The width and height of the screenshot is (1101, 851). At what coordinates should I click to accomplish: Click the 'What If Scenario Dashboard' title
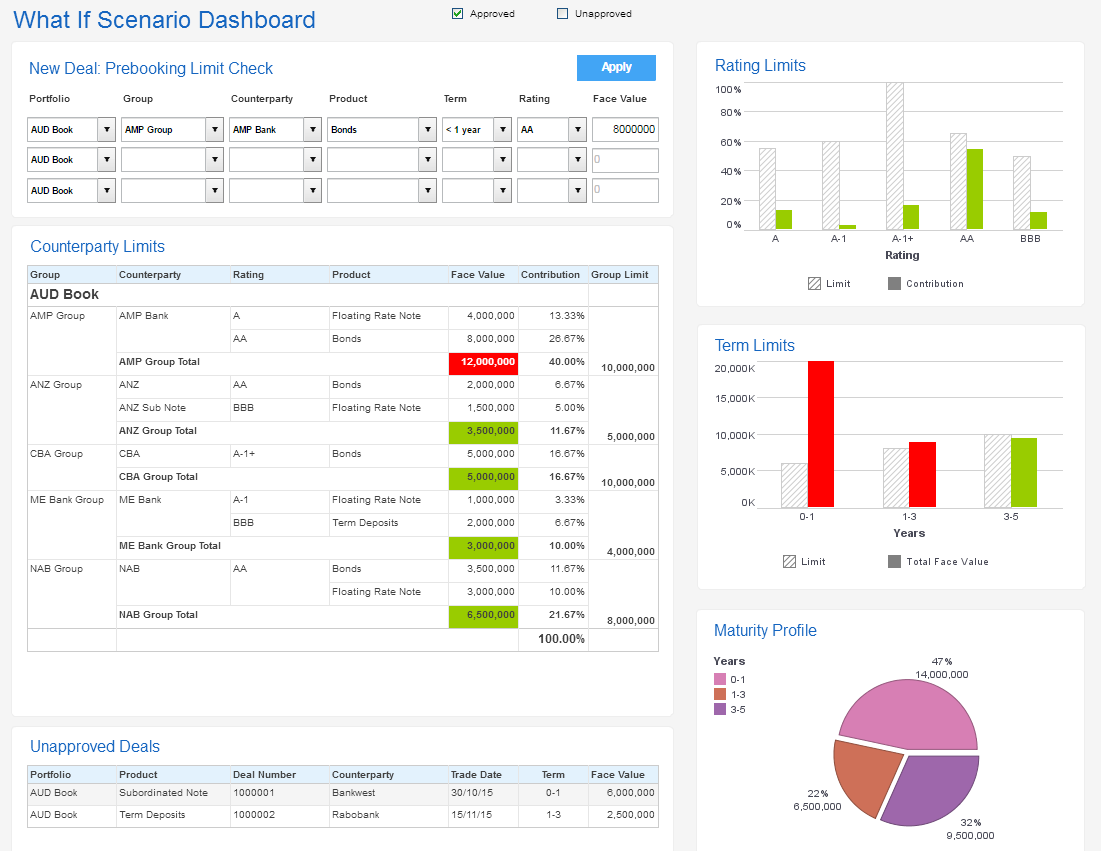[x=164, y=20]
